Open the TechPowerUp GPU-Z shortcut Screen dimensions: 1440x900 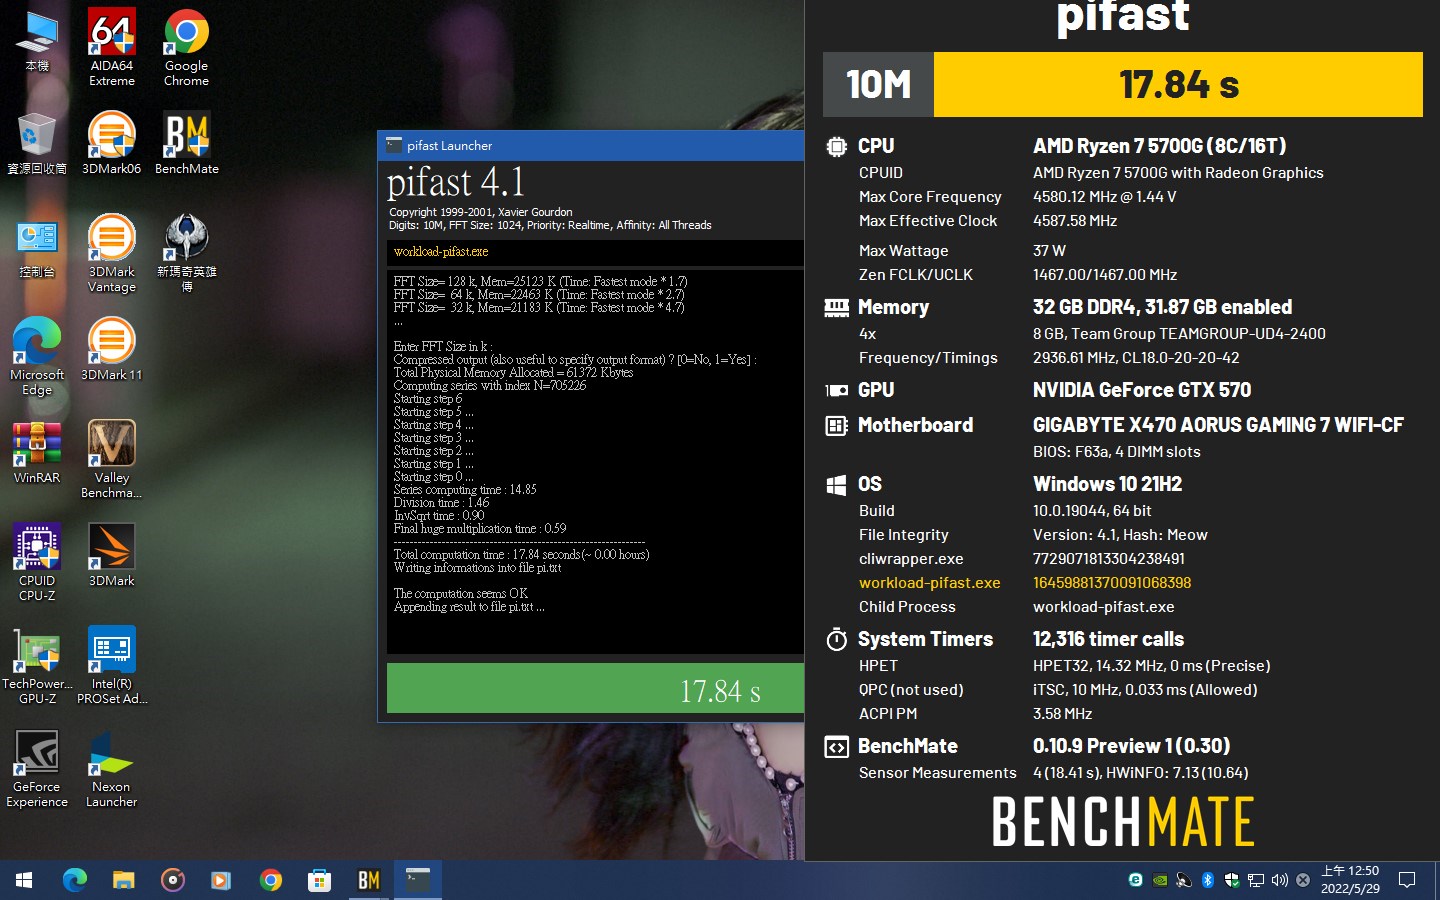[x=37, y=665]
